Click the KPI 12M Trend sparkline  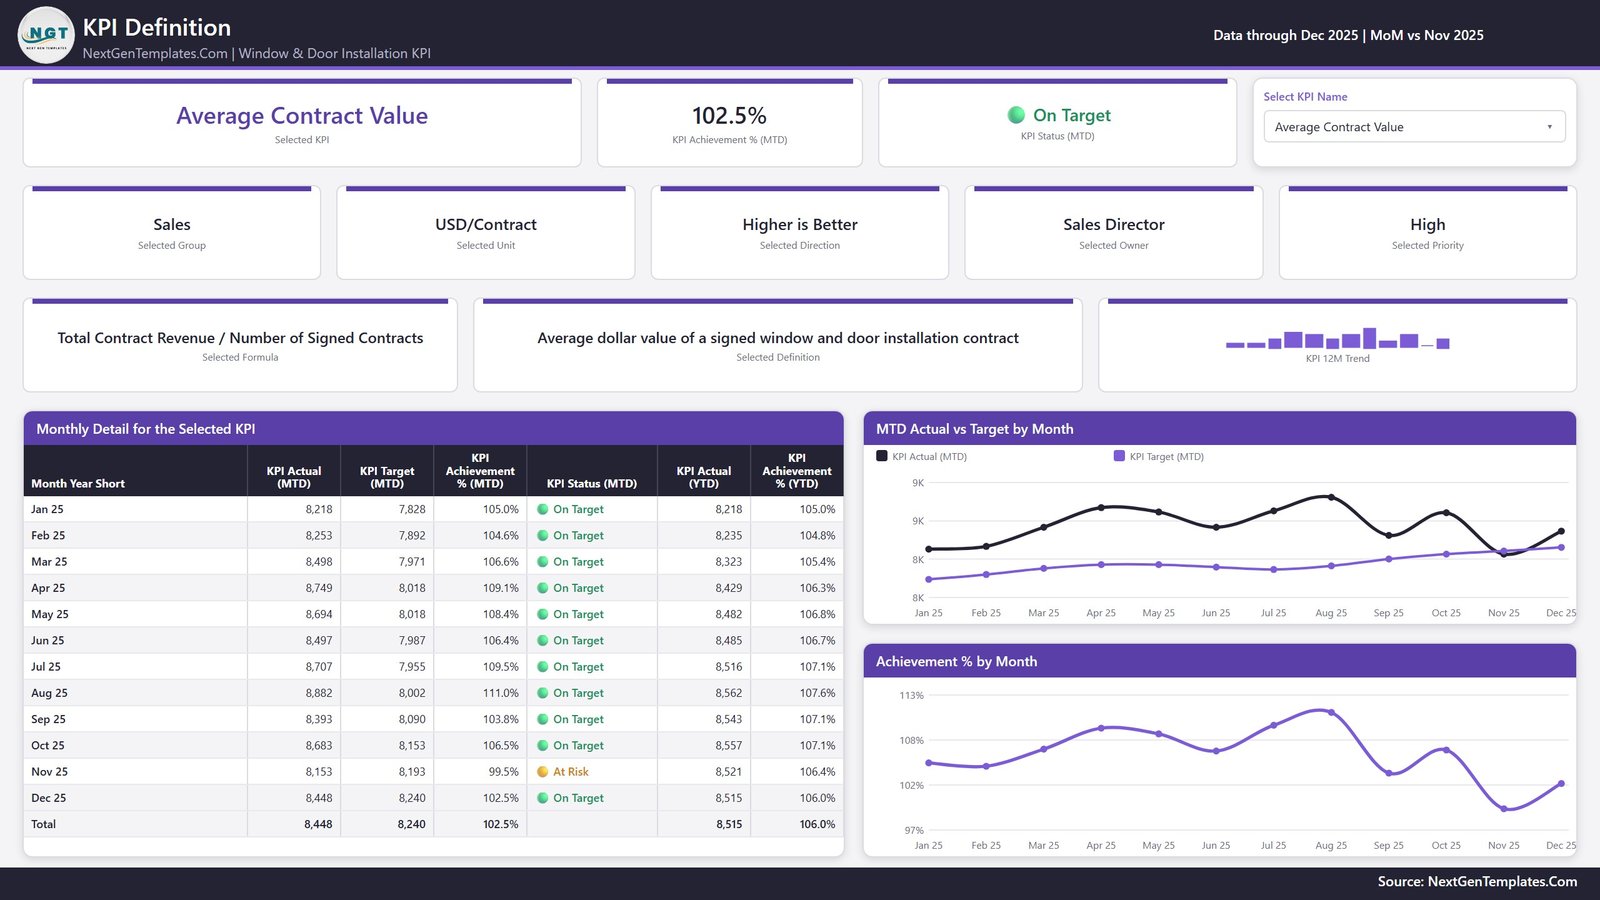click(x=1337, y=338)
